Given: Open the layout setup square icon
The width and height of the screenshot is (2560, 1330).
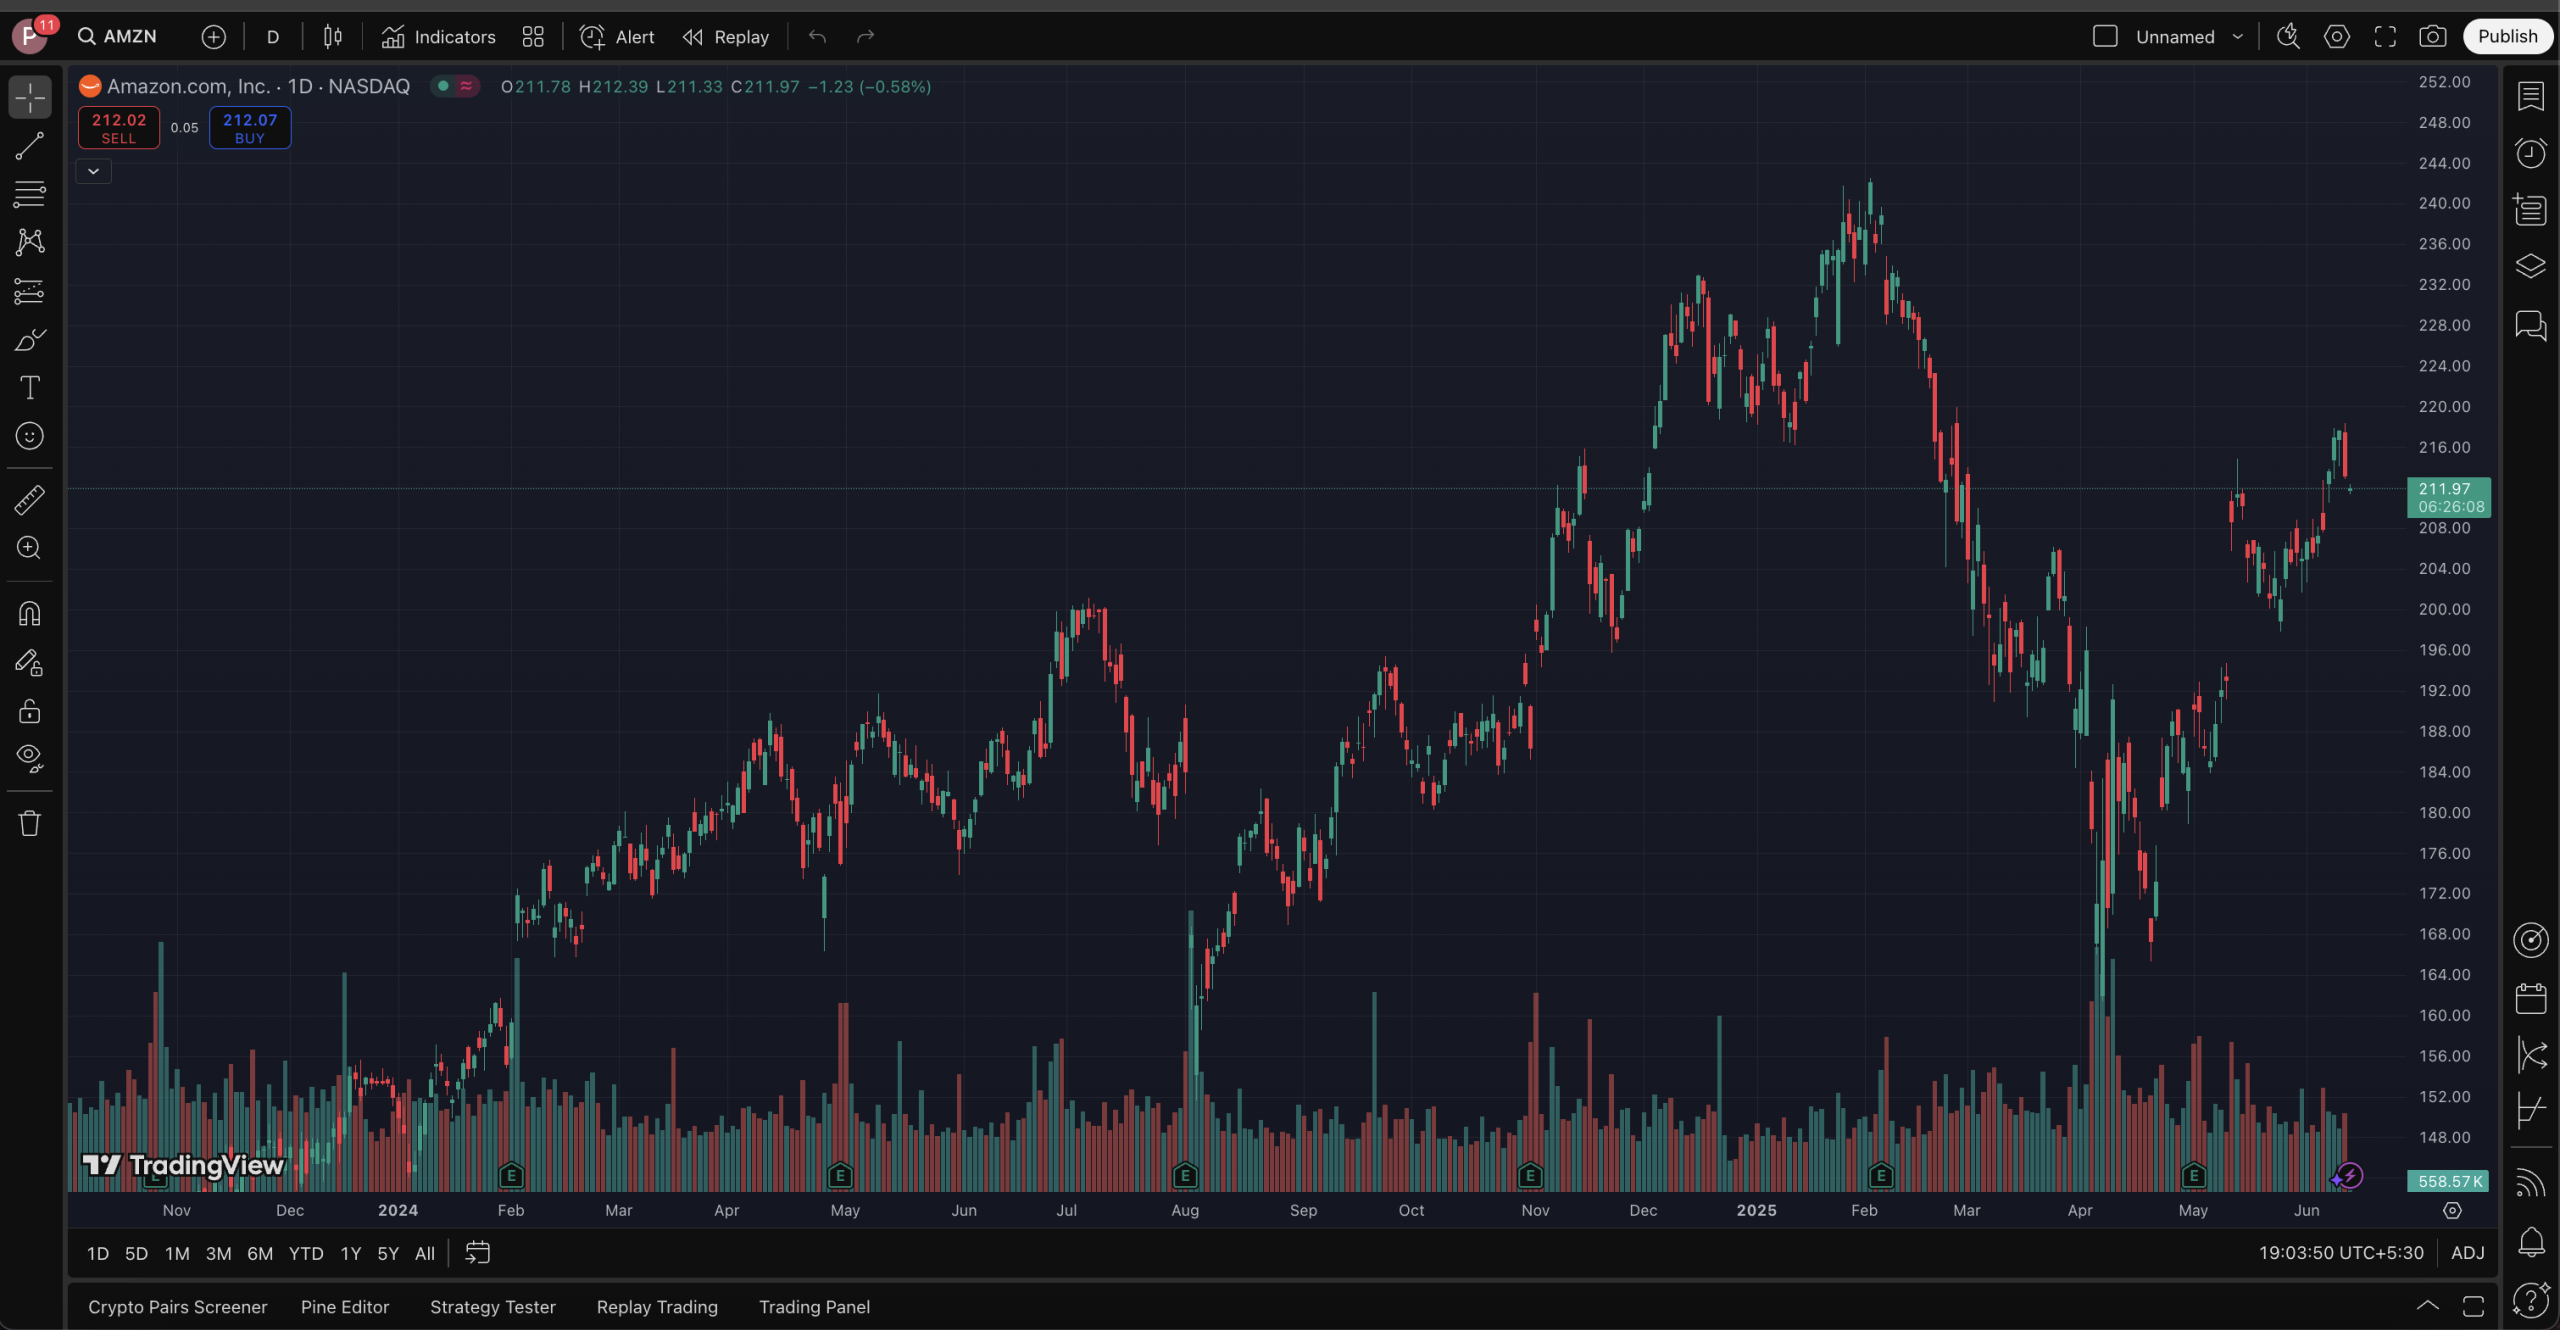Looking at the screenshot, I should (2105, 37).
